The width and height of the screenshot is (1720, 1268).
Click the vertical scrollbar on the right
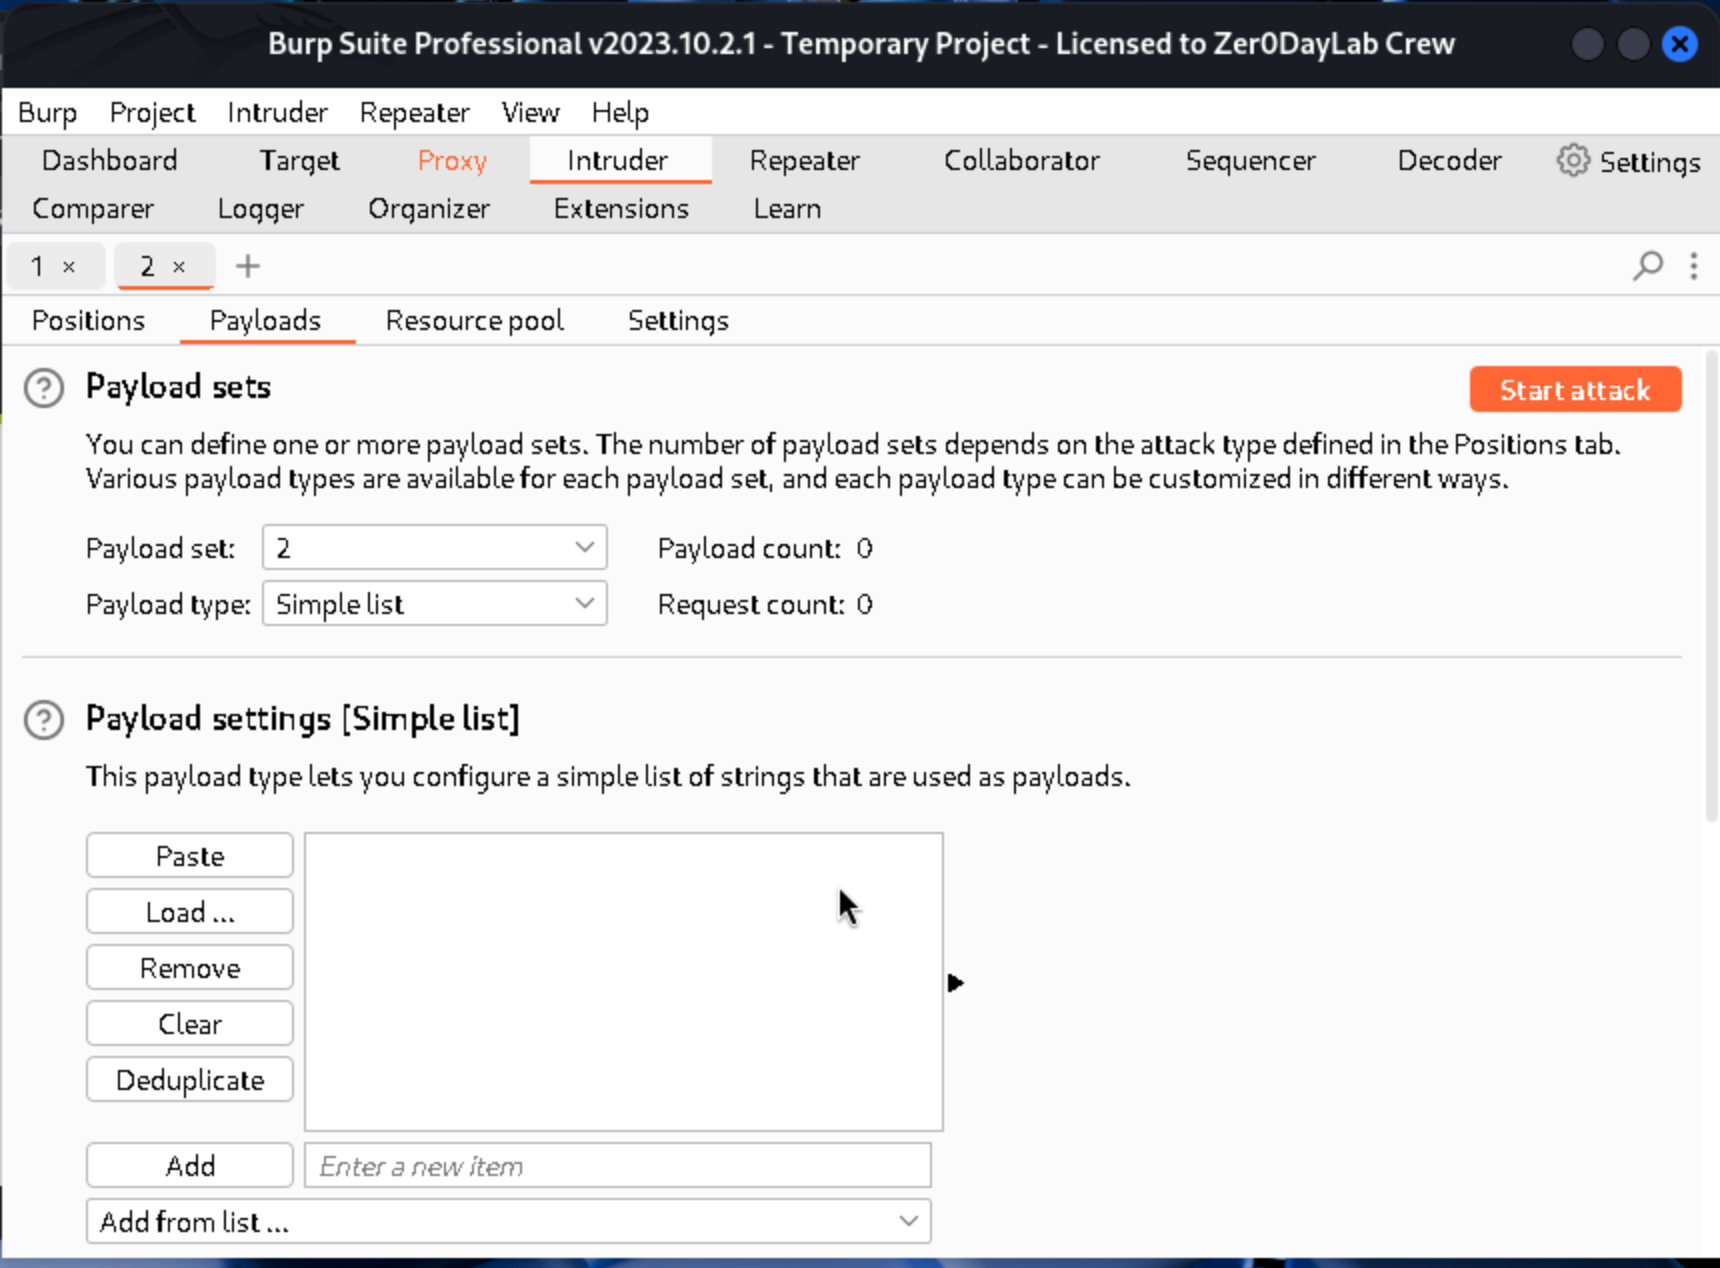[1712, 585]
